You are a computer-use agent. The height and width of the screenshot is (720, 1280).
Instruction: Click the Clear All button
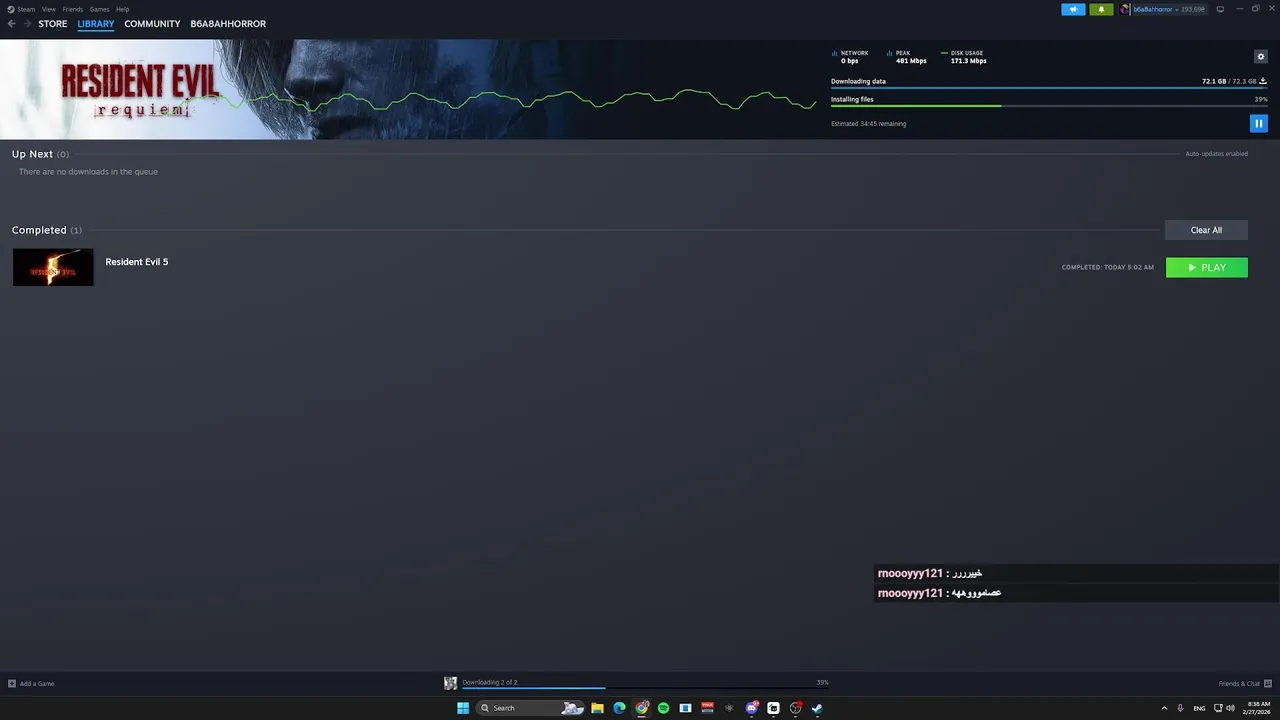tap(1206, 230)
